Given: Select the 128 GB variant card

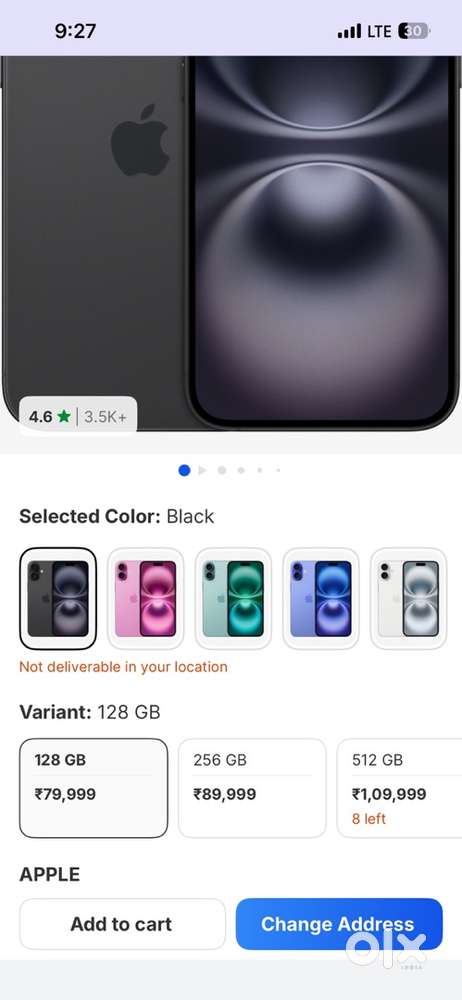Looking at the screenshot, I should [x=94, y=788].
